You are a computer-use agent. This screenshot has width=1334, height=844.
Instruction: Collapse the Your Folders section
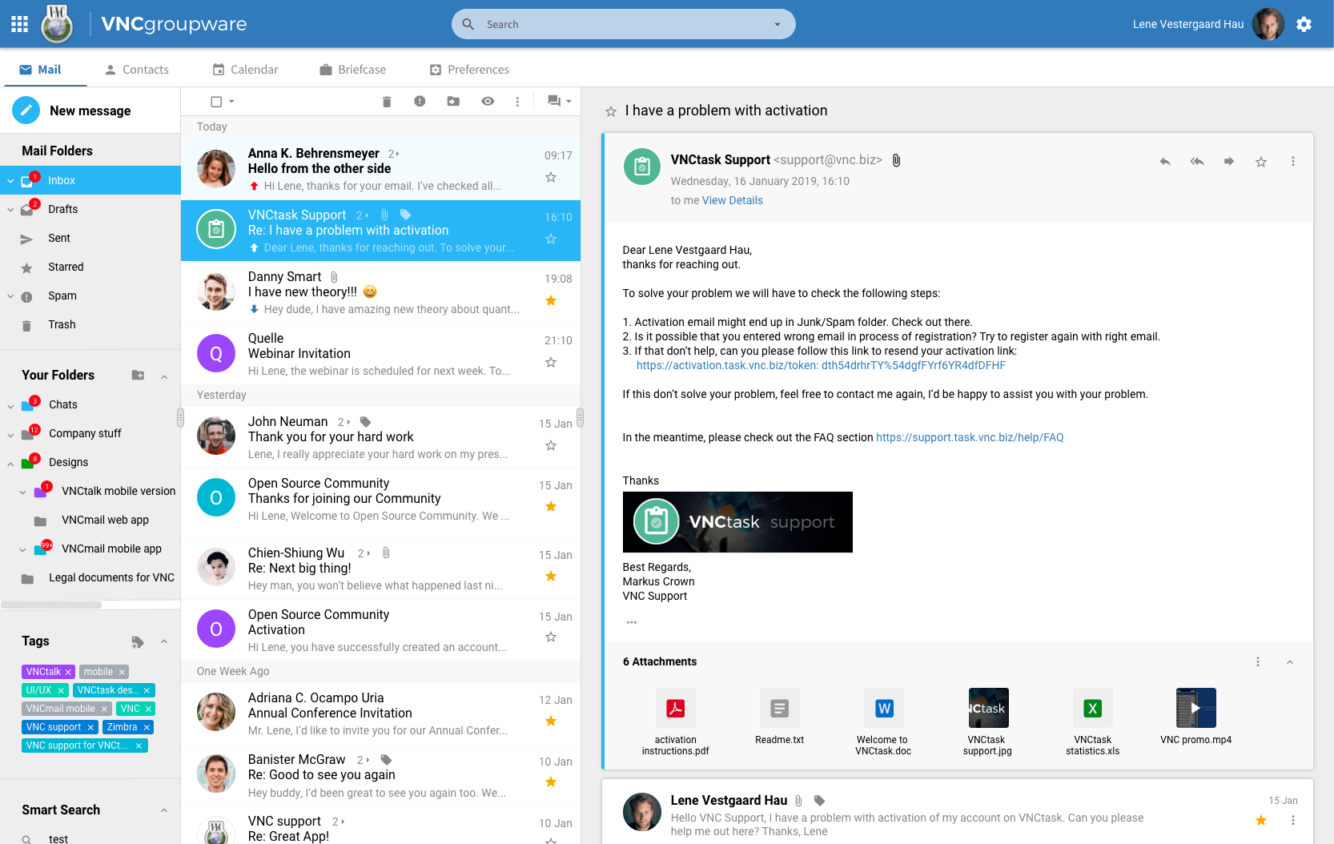pyautogui.click(x=164, y=376)
